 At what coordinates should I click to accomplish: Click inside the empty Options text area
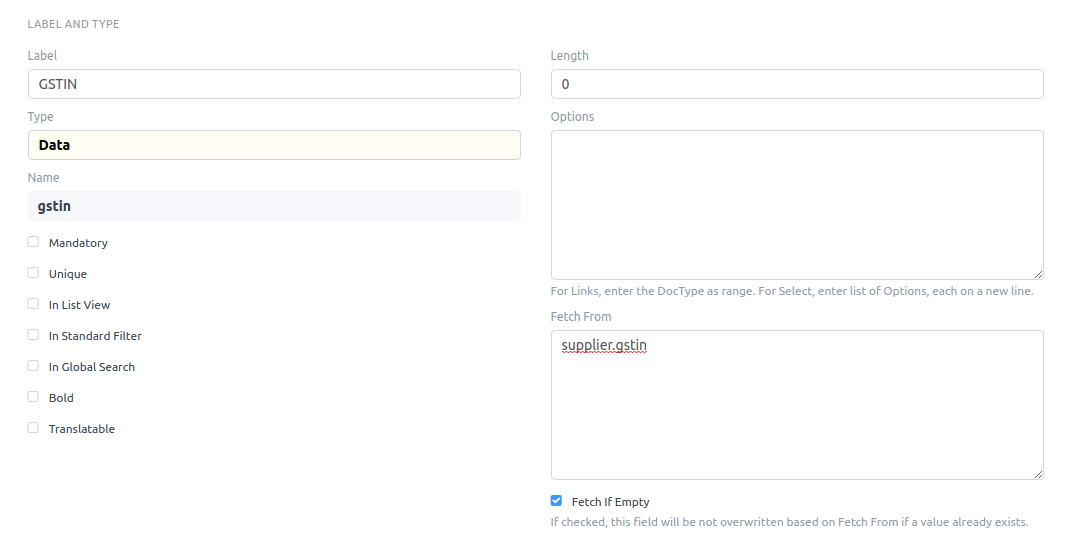(797, 205)
